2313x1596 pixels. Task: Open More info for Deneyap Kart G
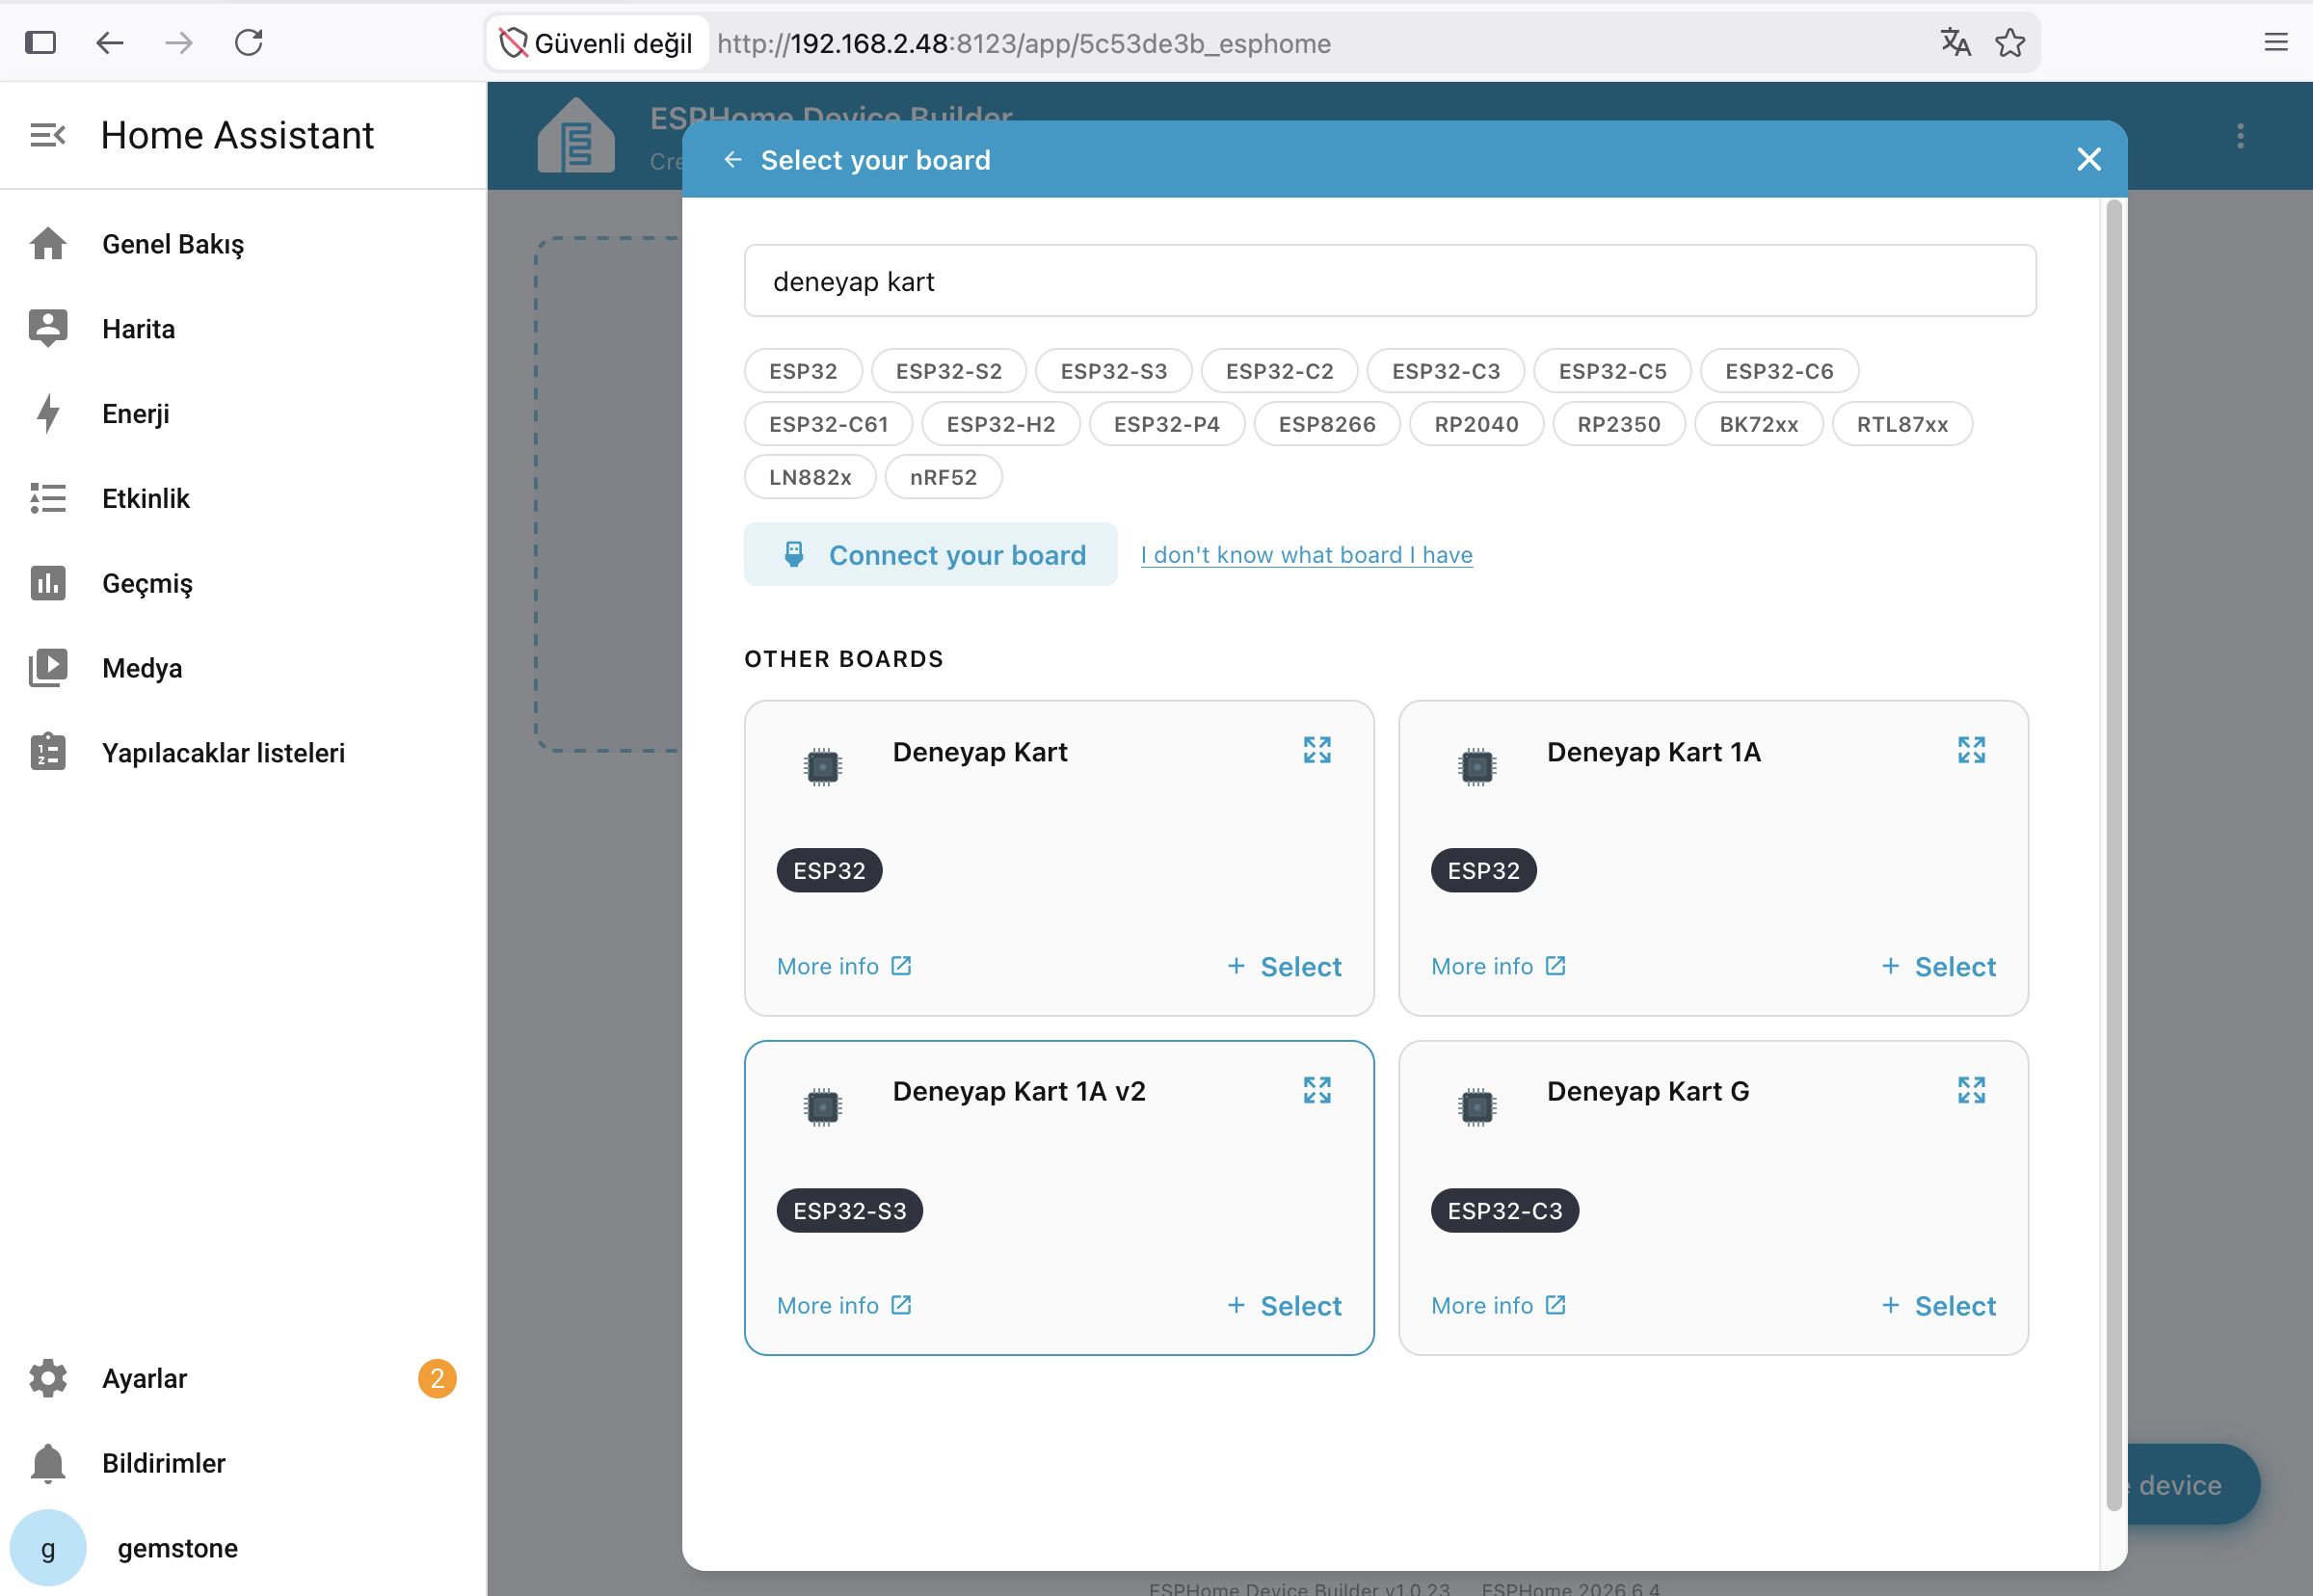1498,1306
